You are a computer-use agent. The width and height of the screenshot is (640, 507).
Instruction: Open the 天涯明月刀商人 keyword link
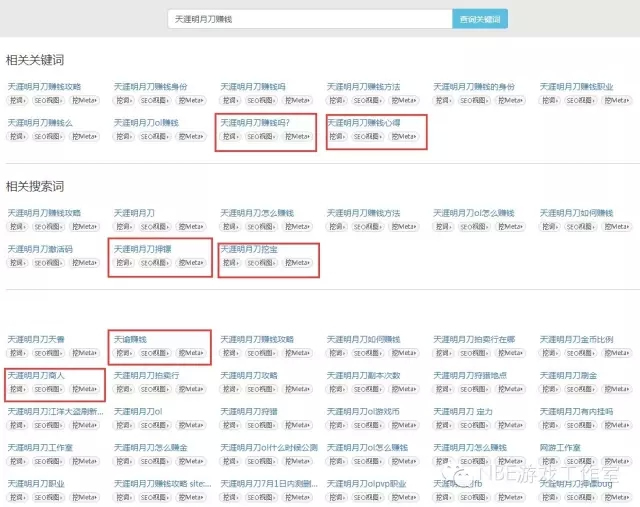[36, 376]
